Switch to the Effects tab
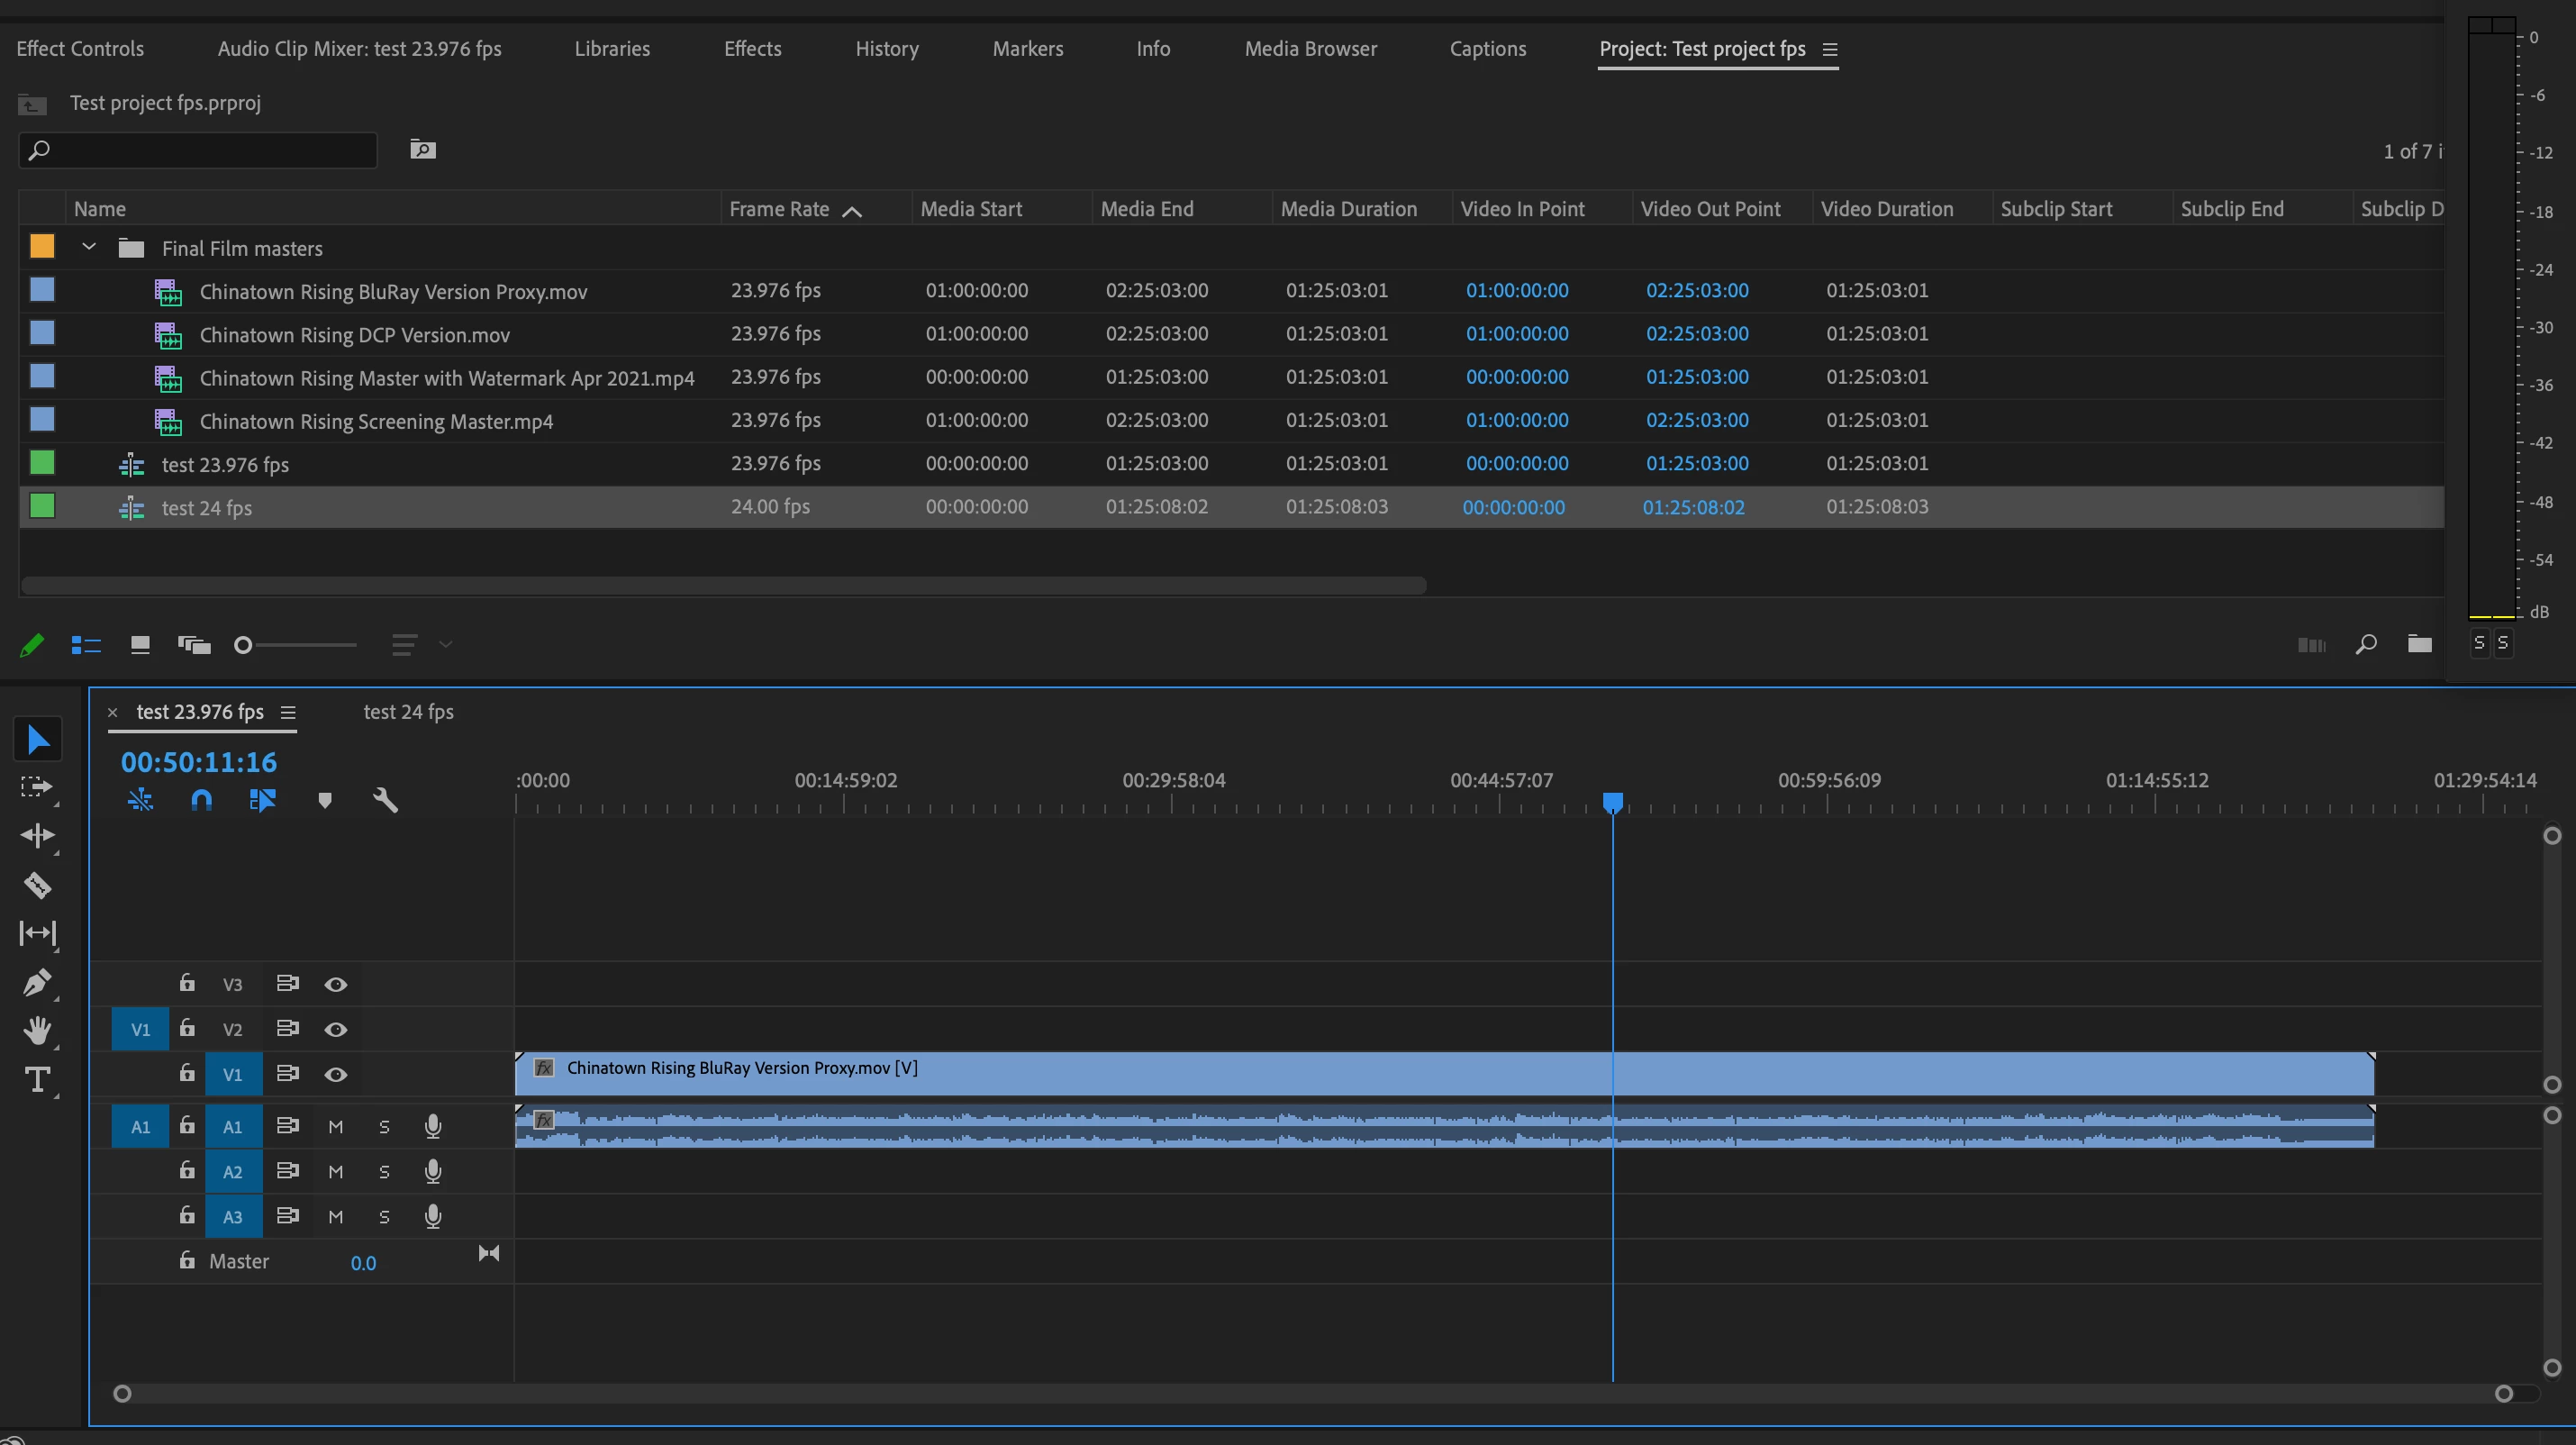2576x1445 pixels. (x=752, y=49)
